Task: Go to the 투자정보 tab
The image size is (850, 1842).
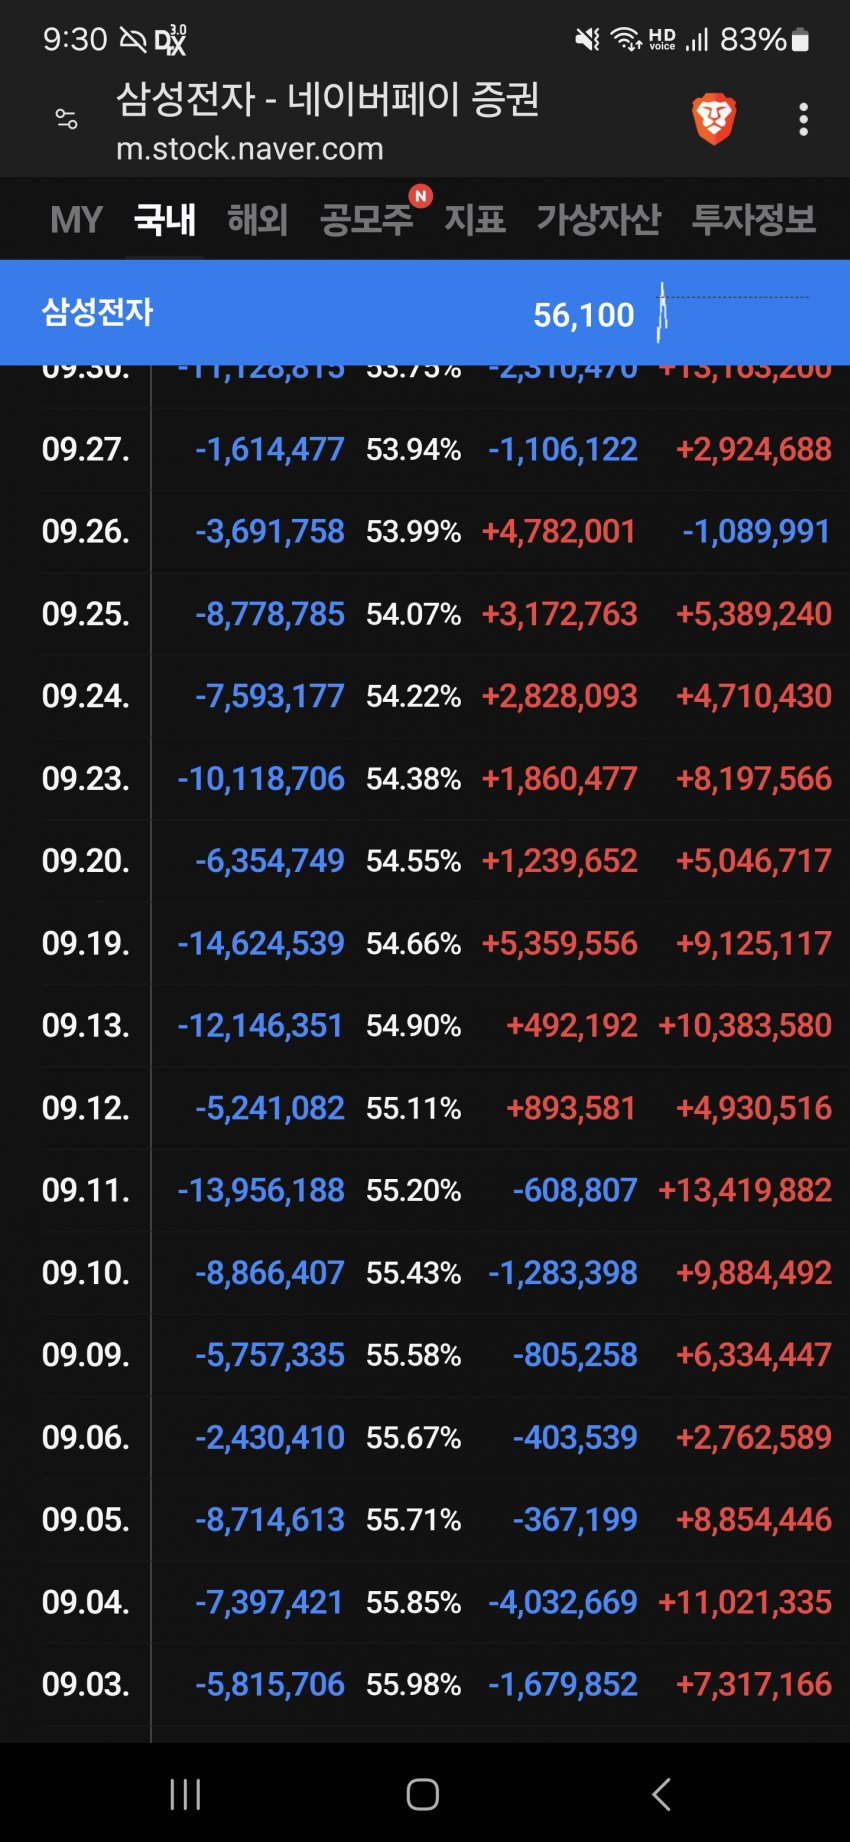Action: (754, 220)
